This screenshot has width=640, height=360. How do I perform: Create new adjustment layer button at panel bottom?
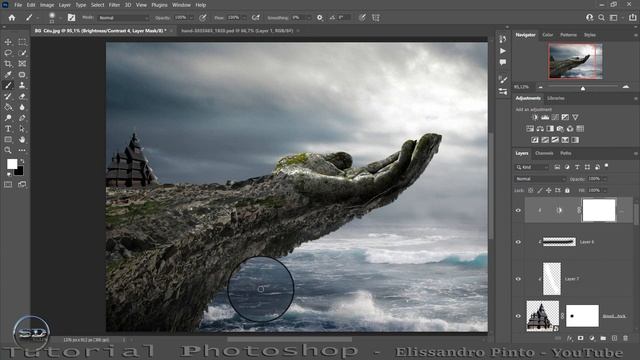[x=592, y=338]
